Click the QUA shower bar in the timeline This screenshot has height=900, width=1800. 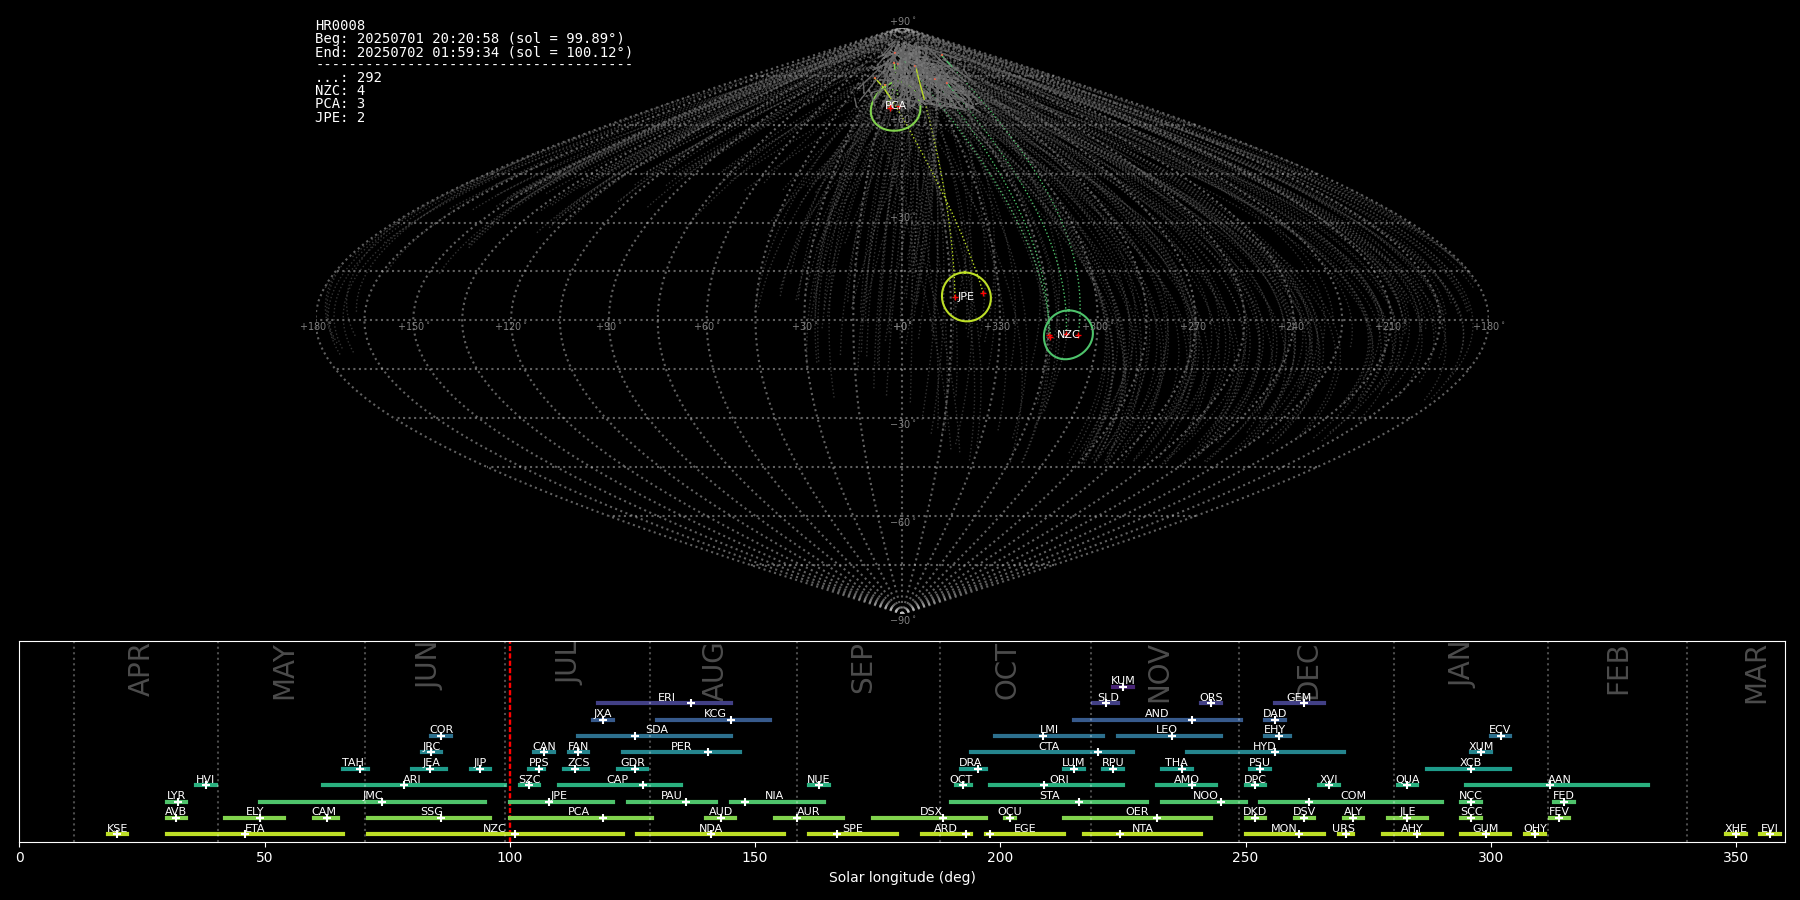pyautogui.click(x=1407, y=785)
